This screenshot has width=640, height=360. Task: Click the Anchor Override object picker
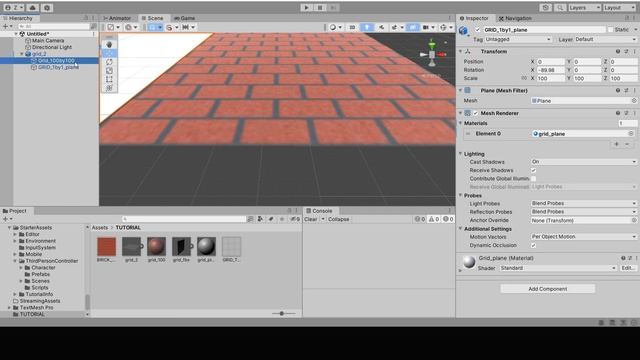click(634, 220)
